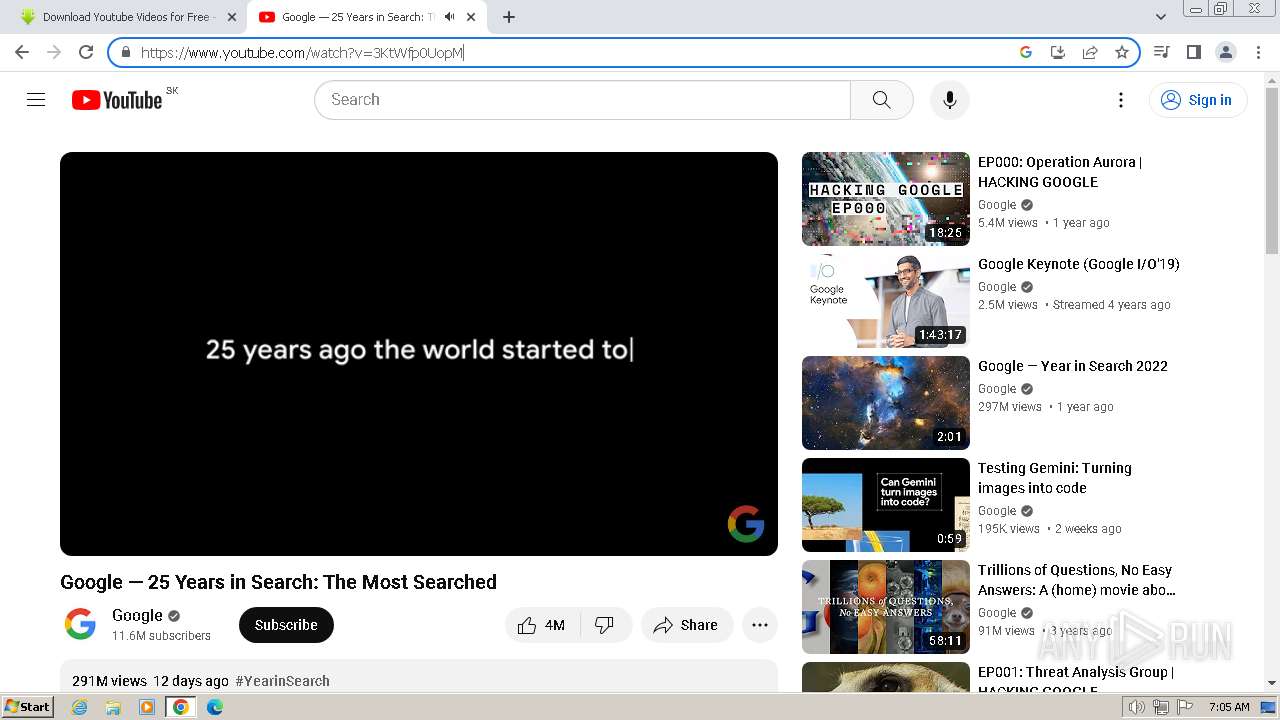Open more actions menu below video

(760, 625)
